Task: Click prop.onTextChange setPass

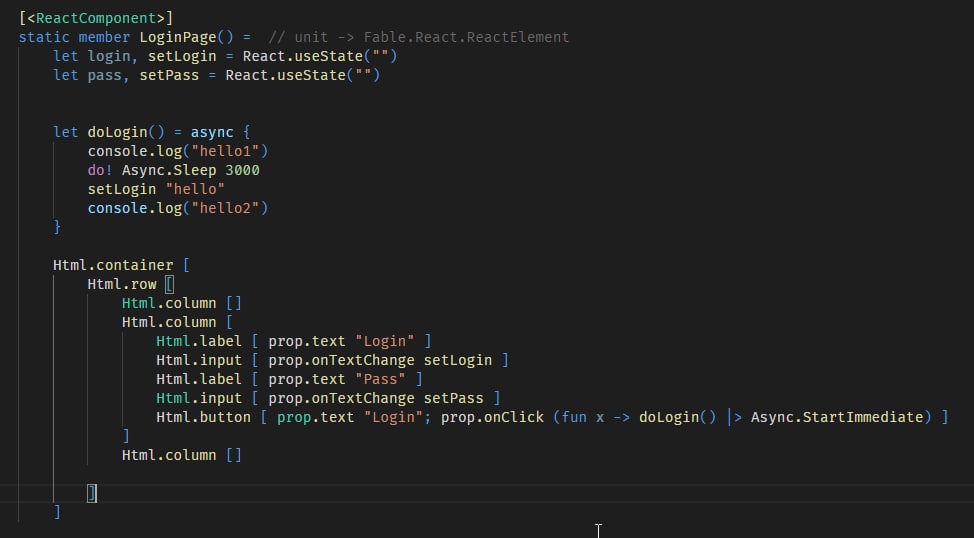Action: (376, 398)
